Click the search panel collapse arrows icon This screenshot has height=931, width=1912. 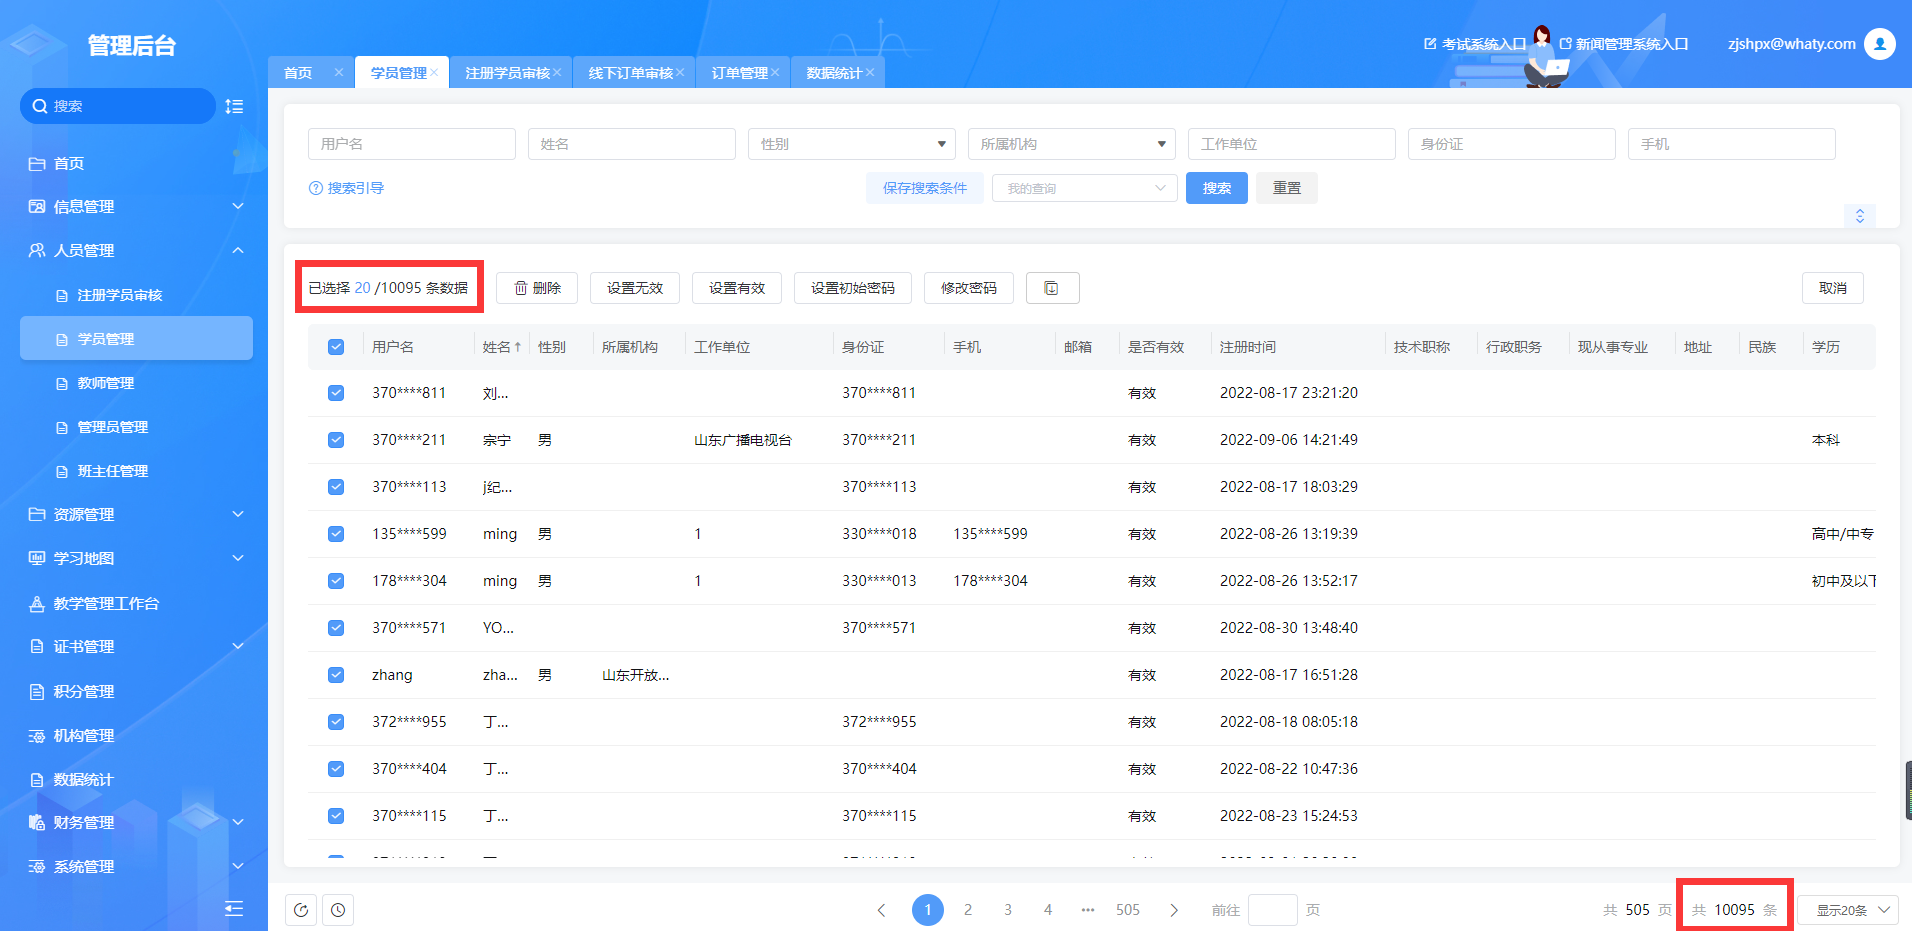pyautogui.click(x=1860, y=216)
